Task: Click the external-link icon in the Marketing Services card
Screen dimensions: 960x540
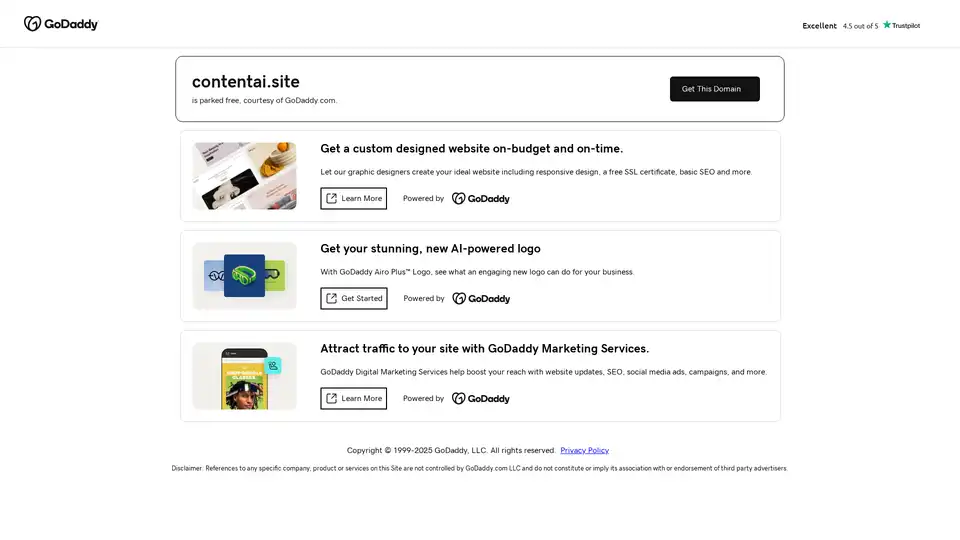Action: tap(332, 398)
